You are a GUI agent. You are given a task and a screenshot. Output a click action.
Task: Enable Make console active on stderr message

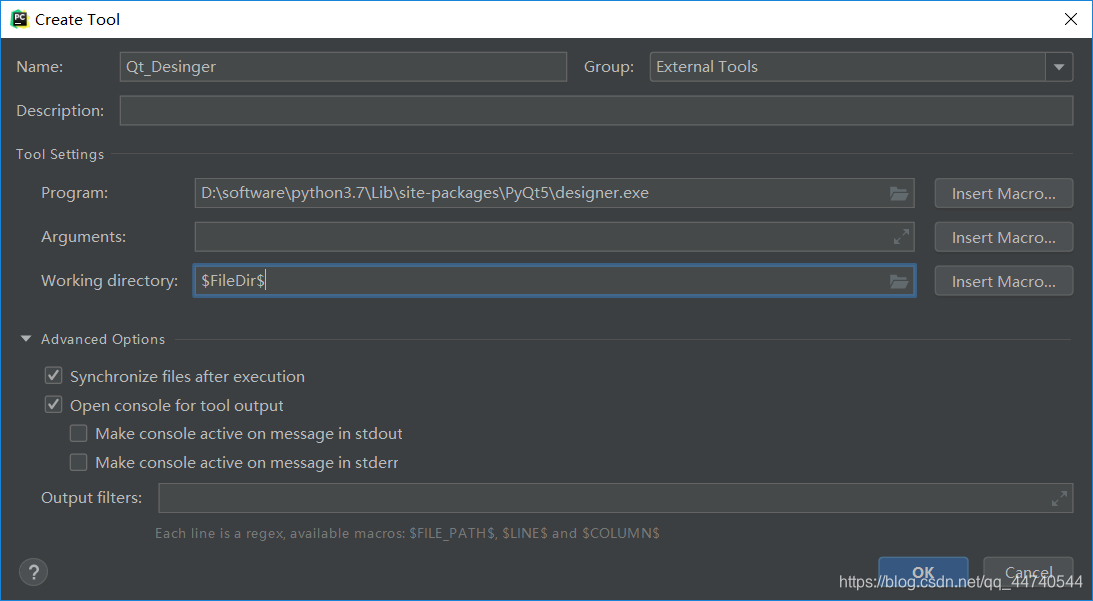[x=78, y=462]
